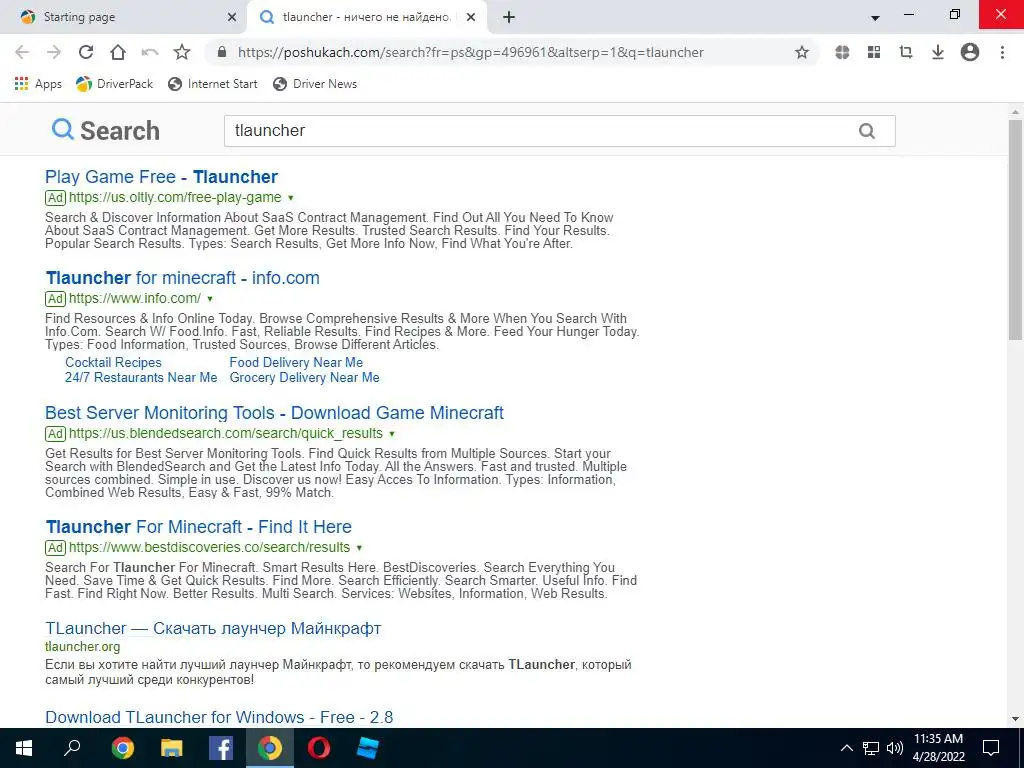Screen dimensions: 1024x768
Task: Open DriverPack bookmark
Action: click(114, 84)
